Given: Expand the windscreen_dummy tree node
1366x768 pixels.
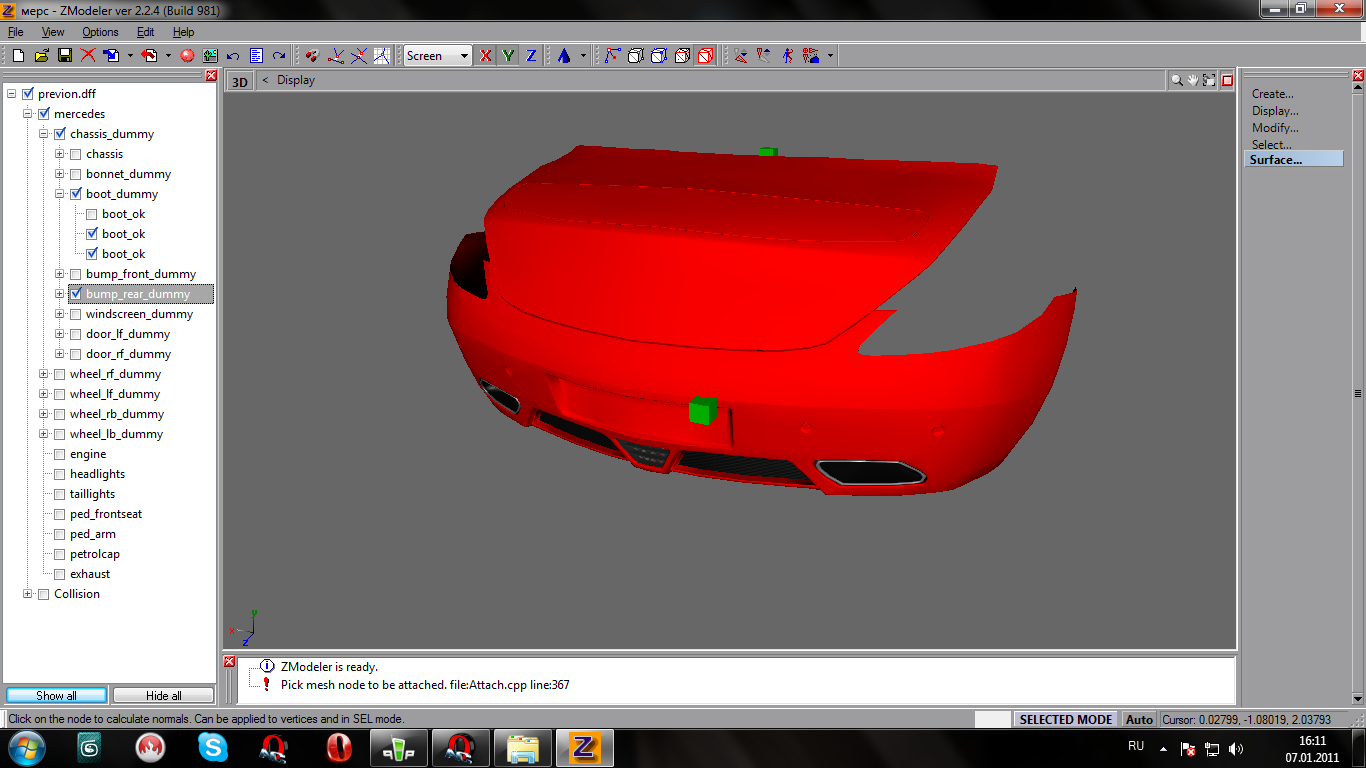Looking at the screenshot, I should tap(60, 314).
